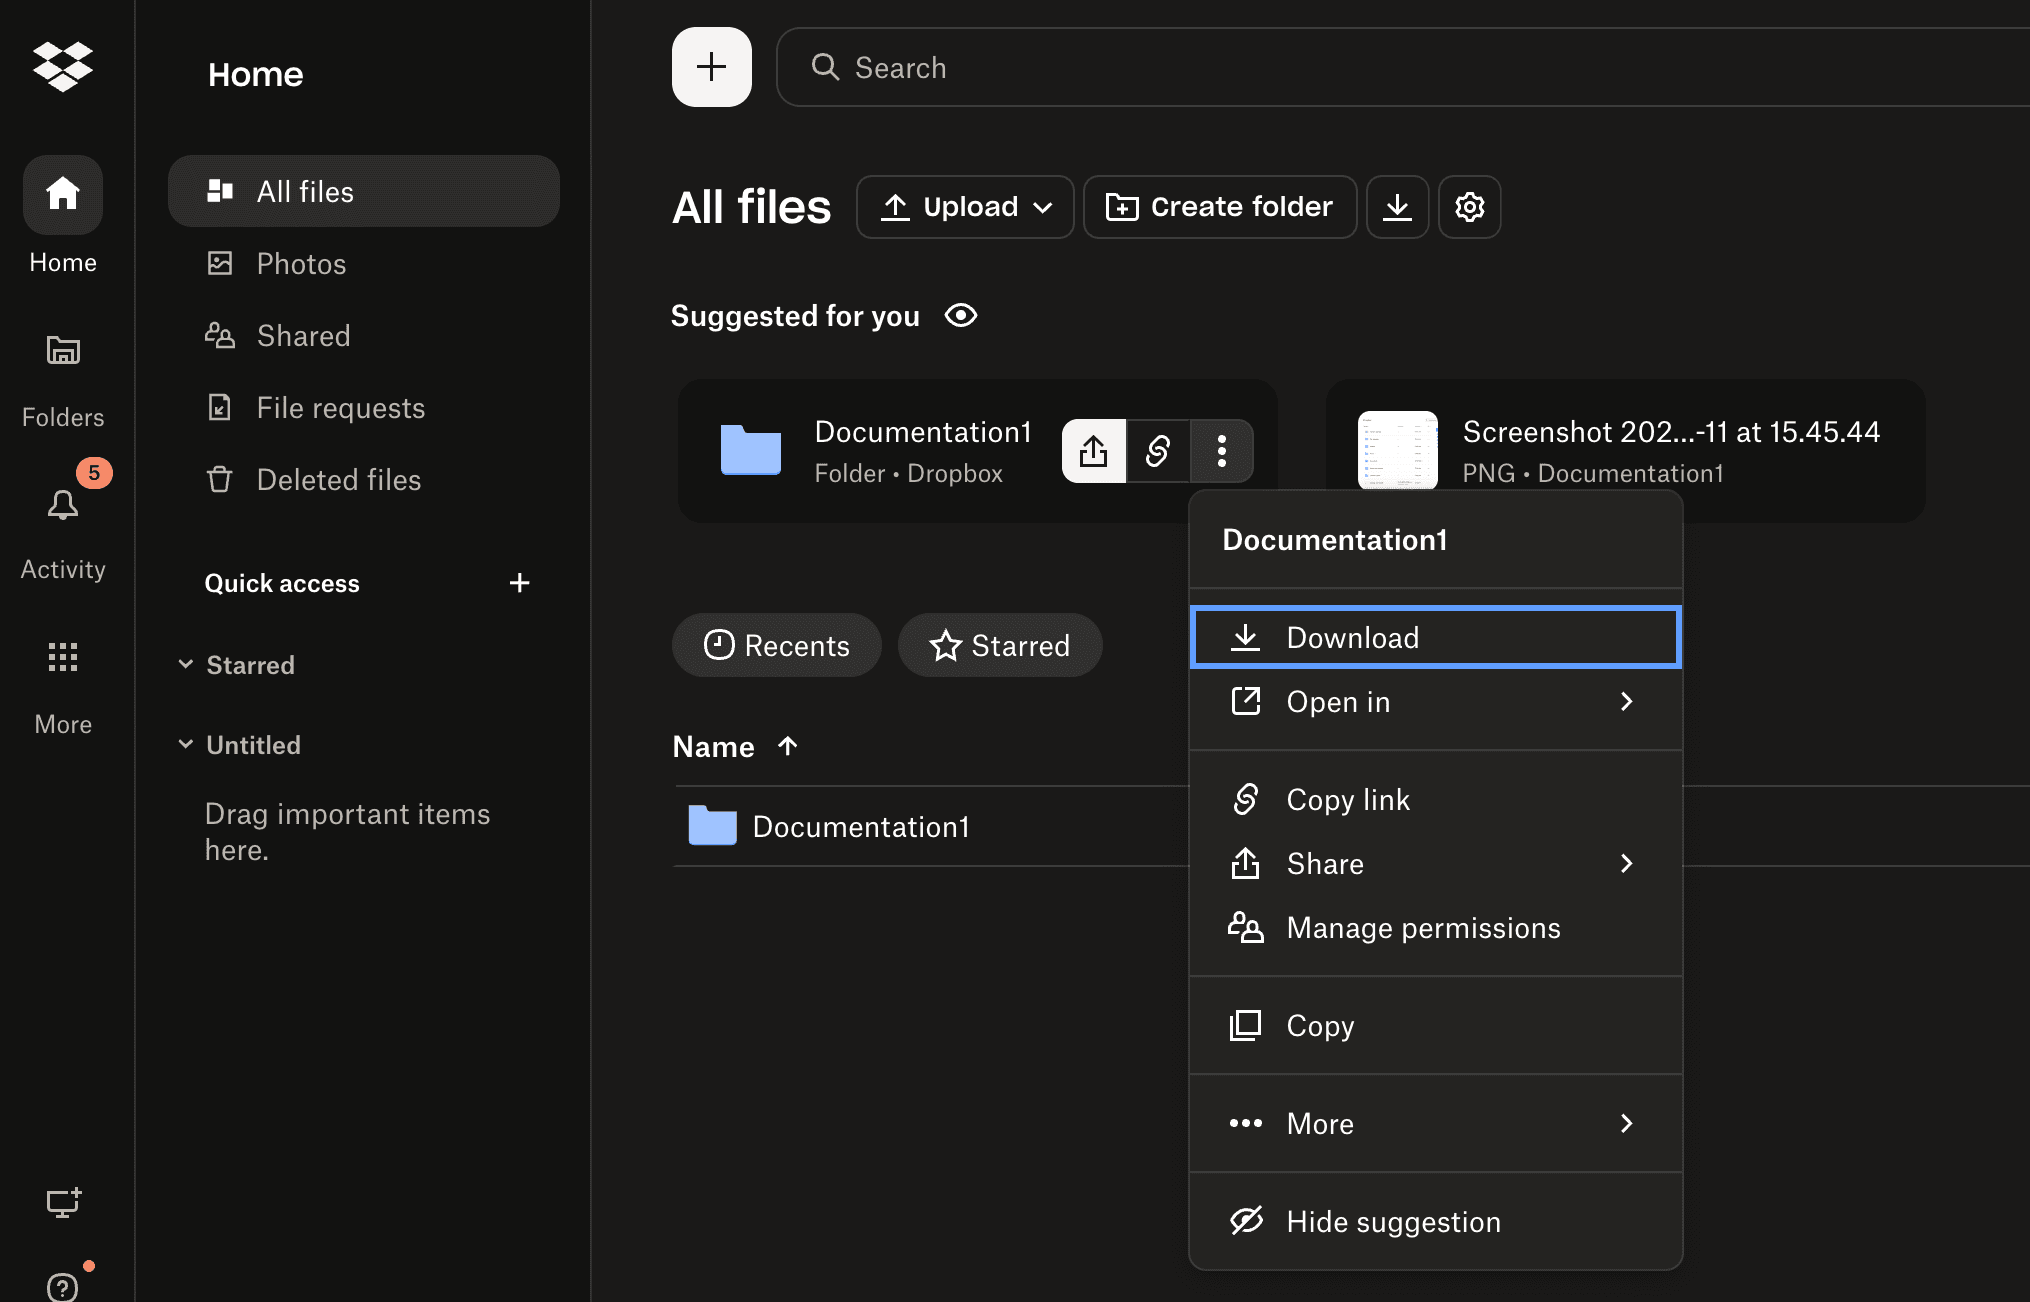Collapse the Starred quick access section

[x=186, y=664]
